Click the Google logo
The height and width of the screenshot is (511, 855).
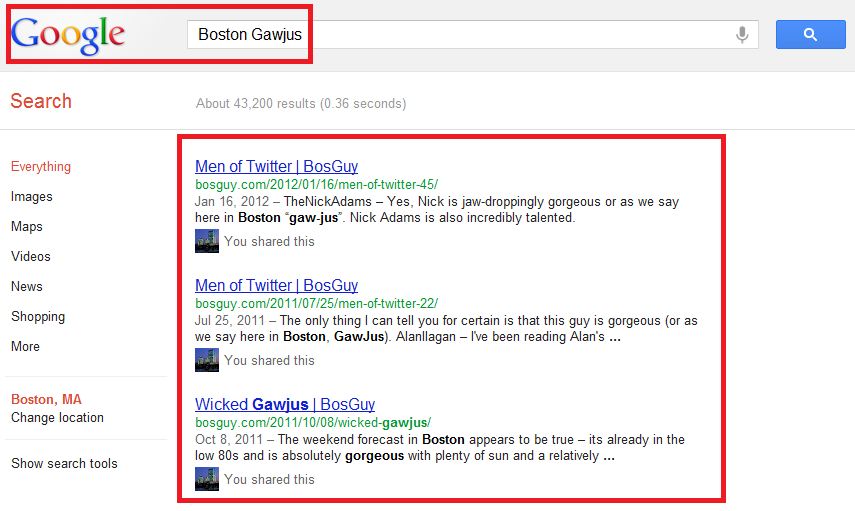[68, 34]
